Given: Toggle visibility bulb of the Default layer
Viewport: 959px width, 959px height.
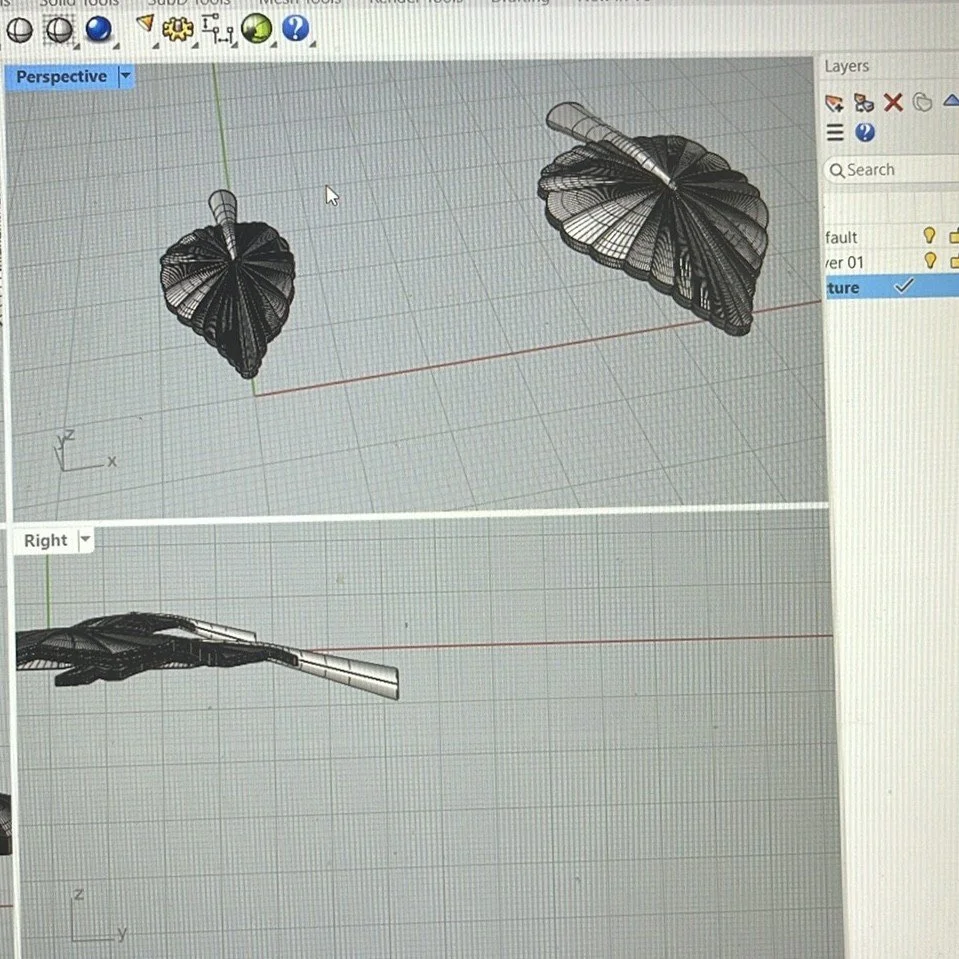Looking at the screenshot, I should coord(929,235).
